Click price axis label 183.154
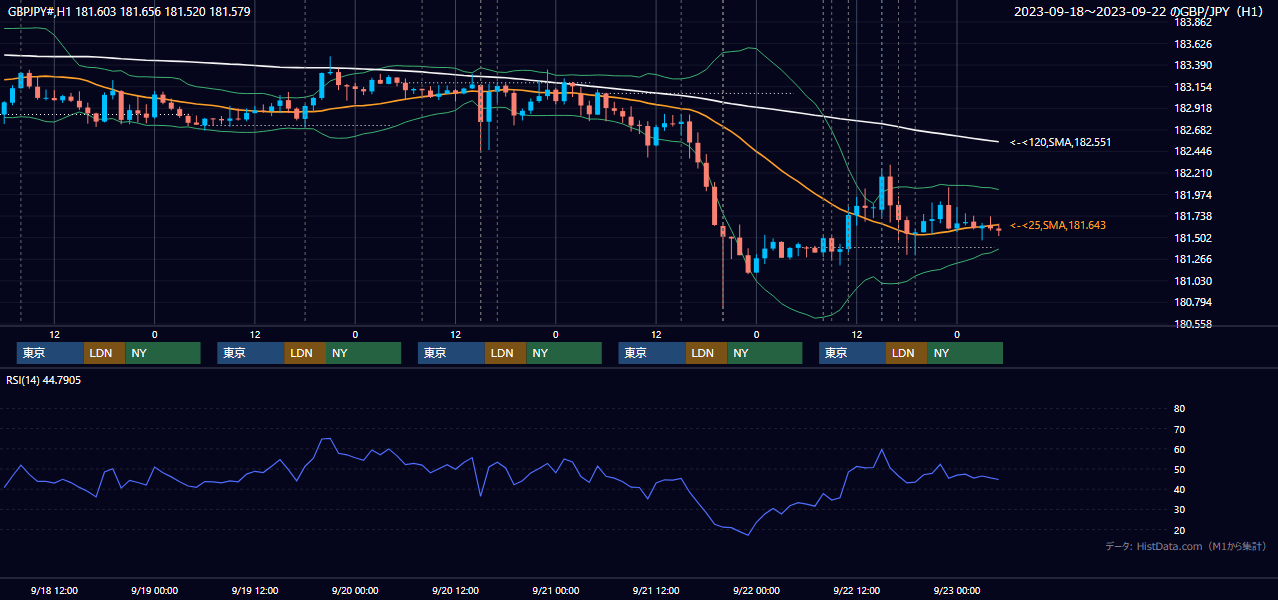 1193,87
